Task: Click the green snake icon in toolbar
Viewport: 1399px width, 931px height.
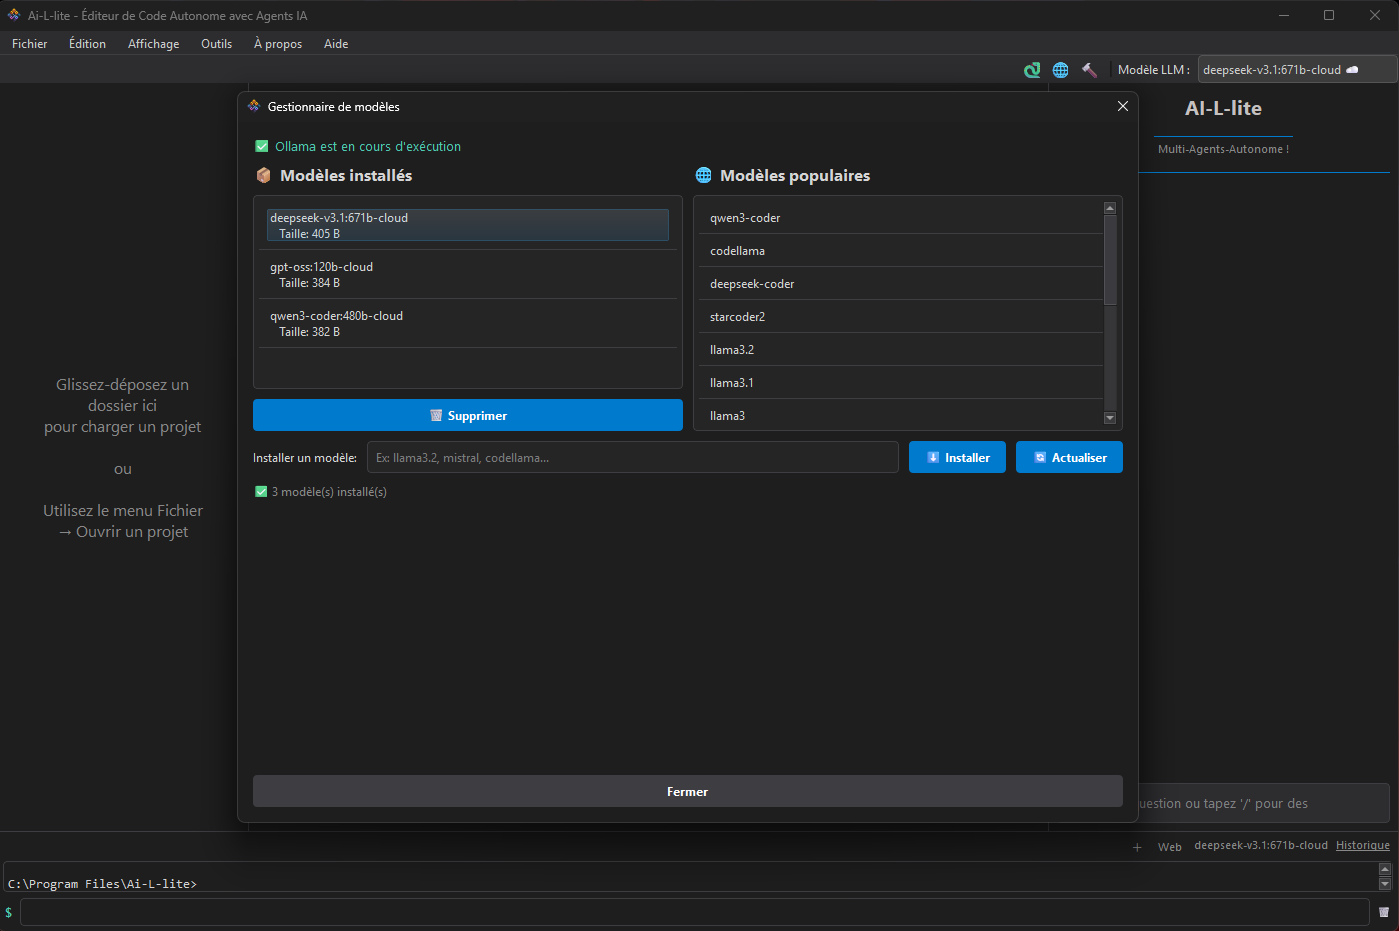Action: [x=1032, y=70]
